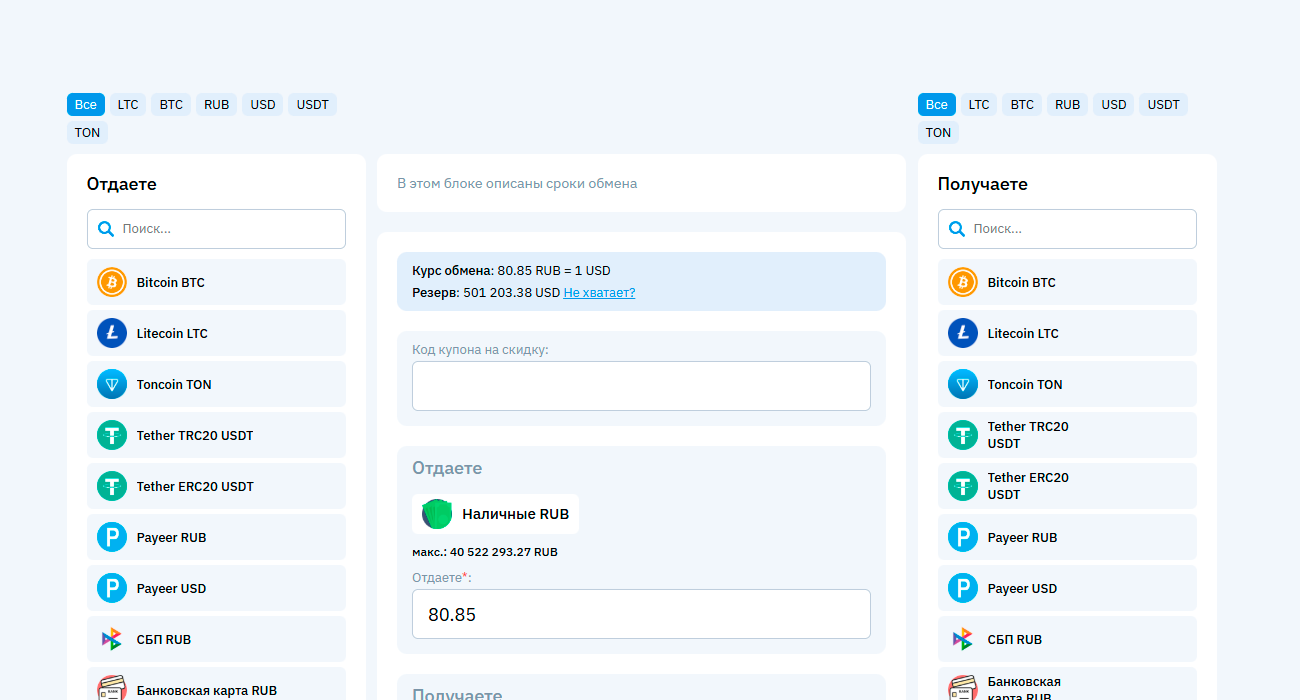Viewport: 1300px width, 700px height.
Task: Click the Наличные RUB cash icon
Action: 437,514
